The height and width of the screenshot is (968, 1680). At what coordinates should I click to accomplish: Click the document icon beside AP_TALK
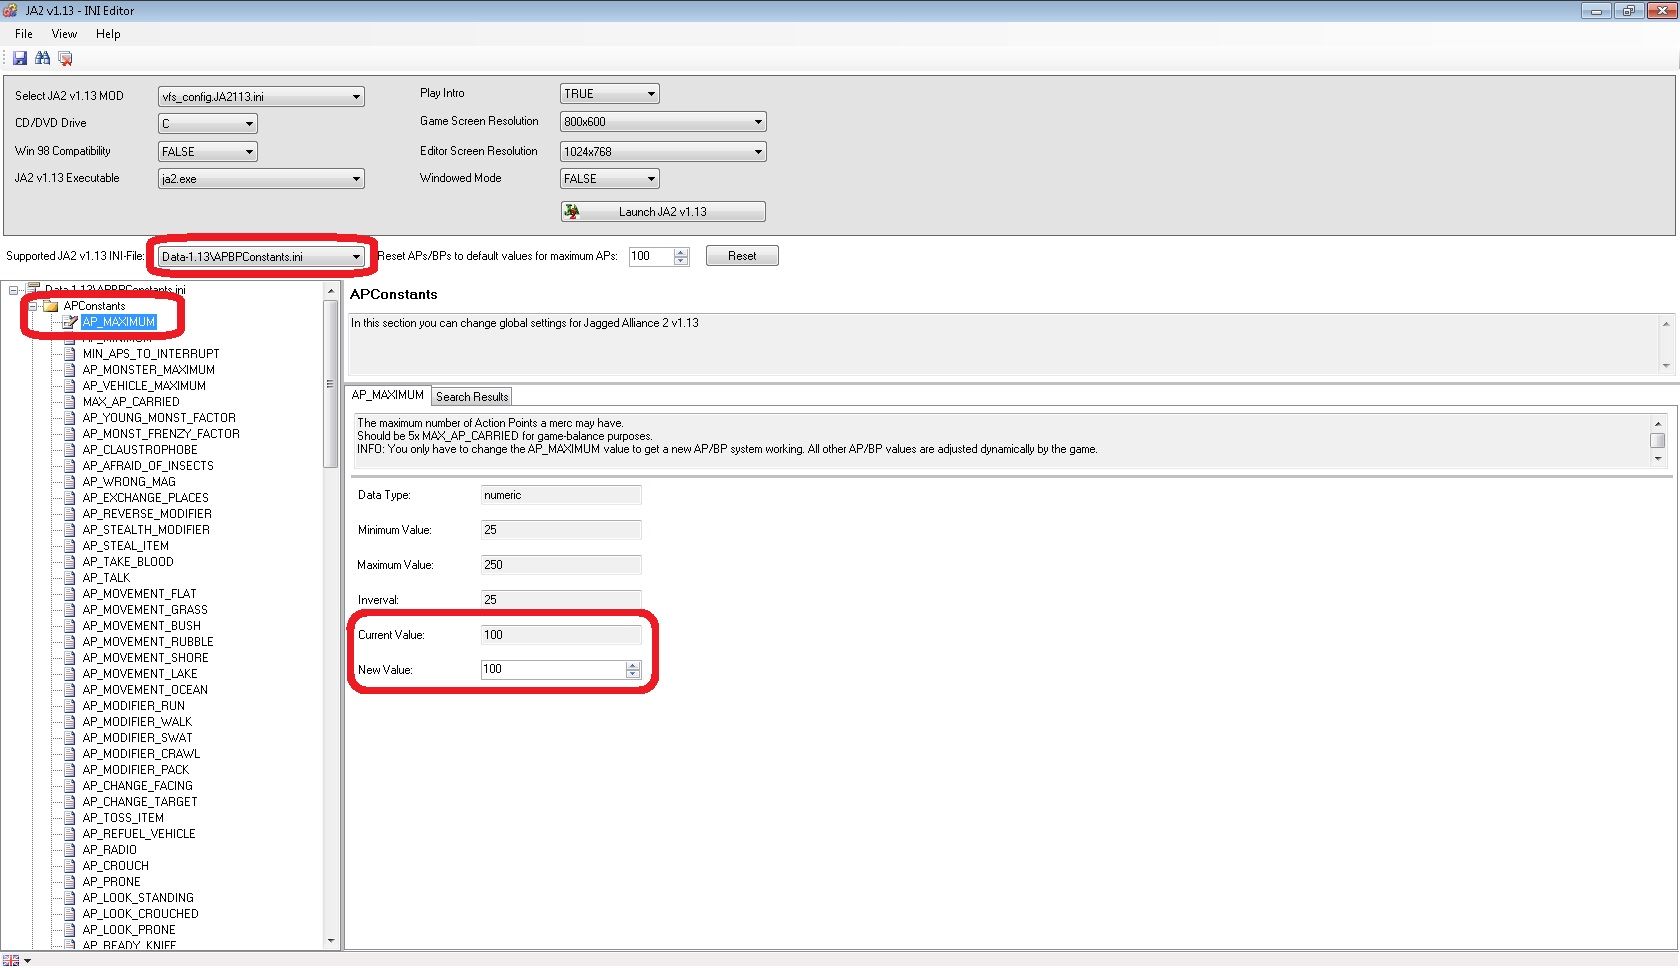(70, 578)
